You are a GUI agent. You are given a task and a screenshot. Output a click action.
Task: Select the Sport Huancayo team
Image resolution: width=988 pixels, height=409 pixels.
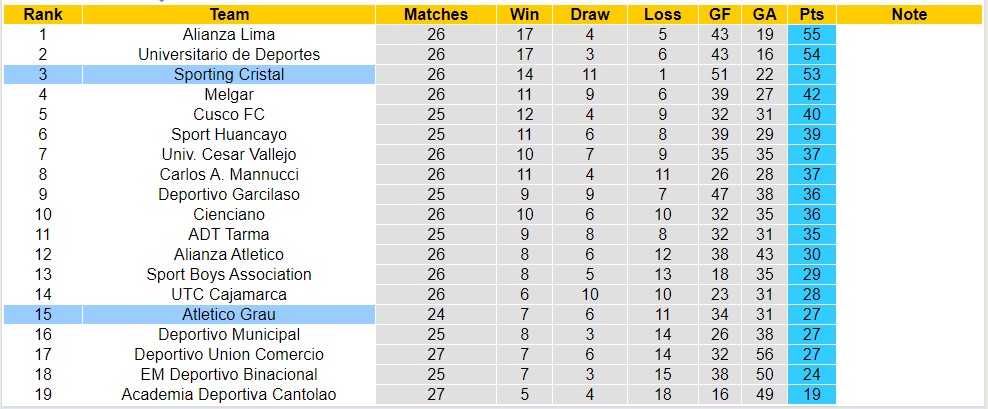(229, 134)
